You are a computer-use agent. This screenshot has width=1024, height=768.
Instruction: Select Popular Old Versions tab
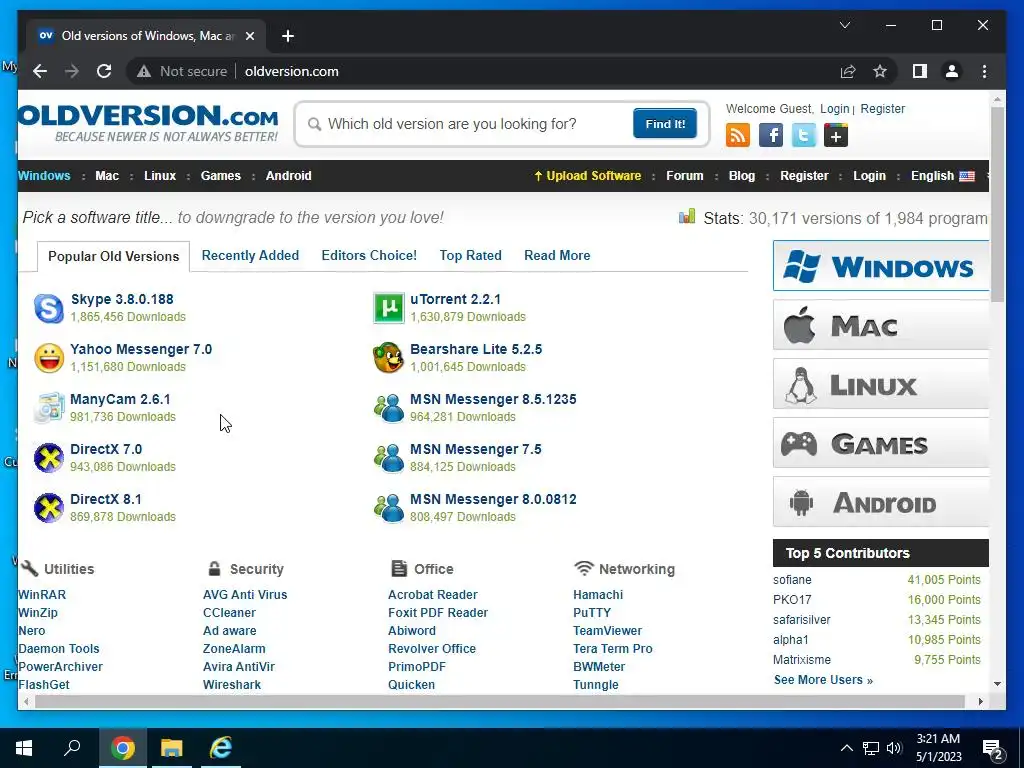(114, 256)
